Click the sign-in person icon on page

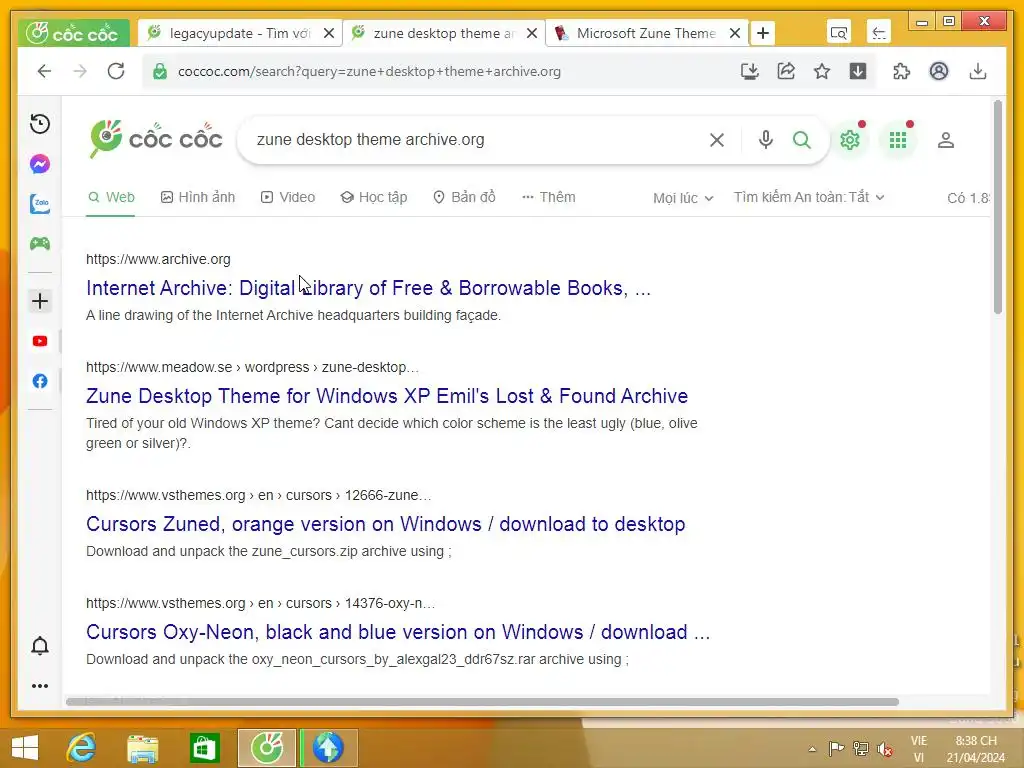point(946,140)
